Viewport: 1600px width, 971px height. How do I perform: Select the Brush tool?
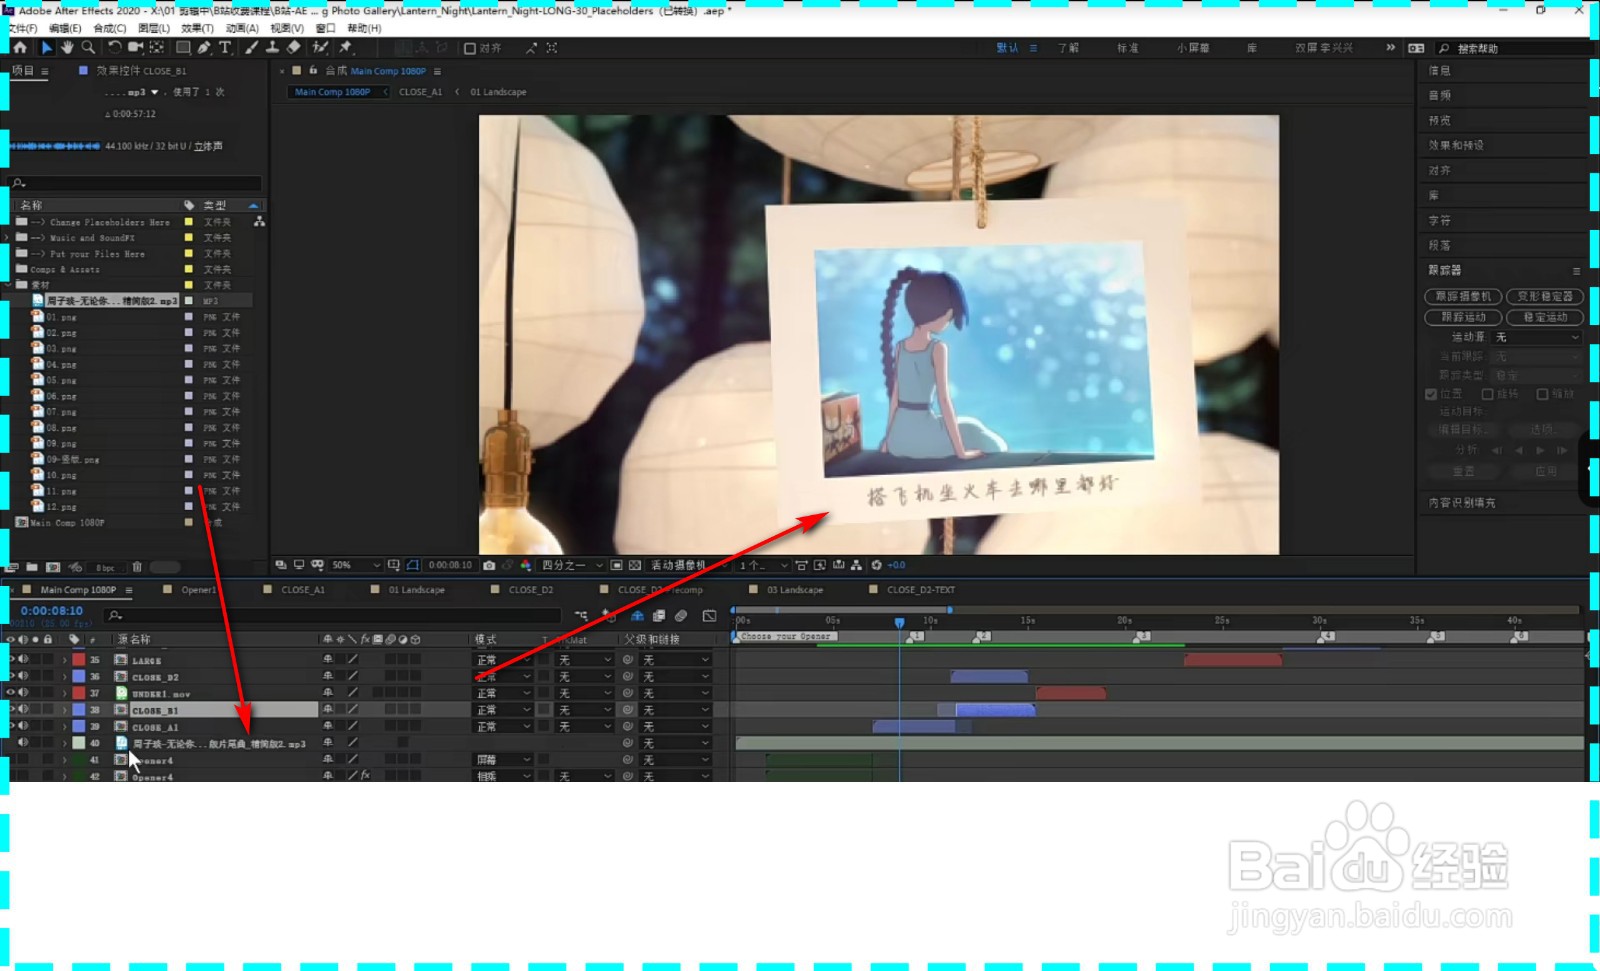click(251, 47)
